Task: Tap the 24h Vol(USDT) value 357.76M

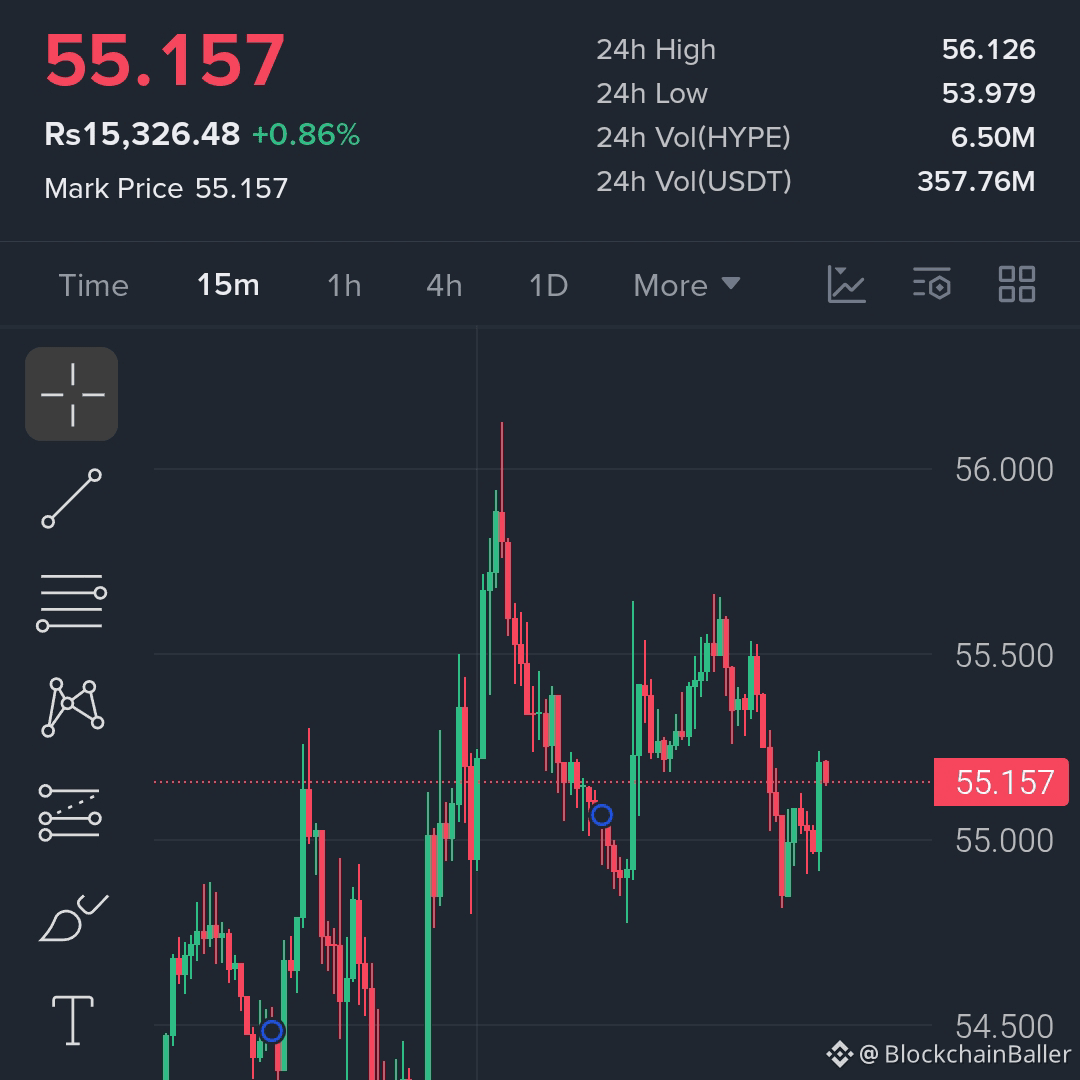Action: coord(976,181)
